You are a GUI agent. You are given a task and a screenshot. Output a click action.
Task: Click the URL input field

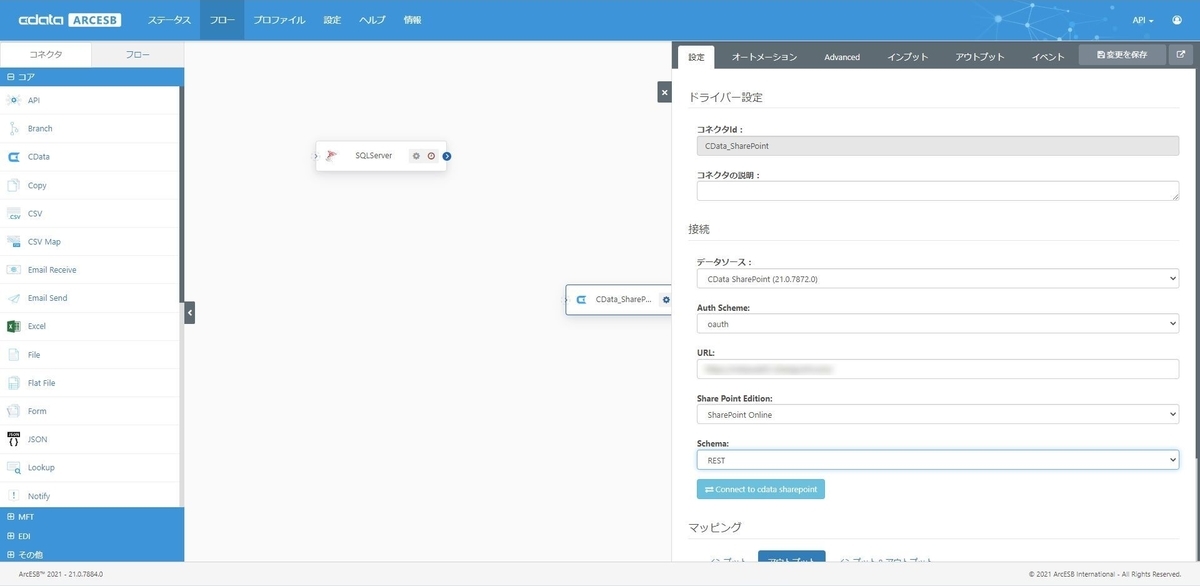[x=938, y=369]
